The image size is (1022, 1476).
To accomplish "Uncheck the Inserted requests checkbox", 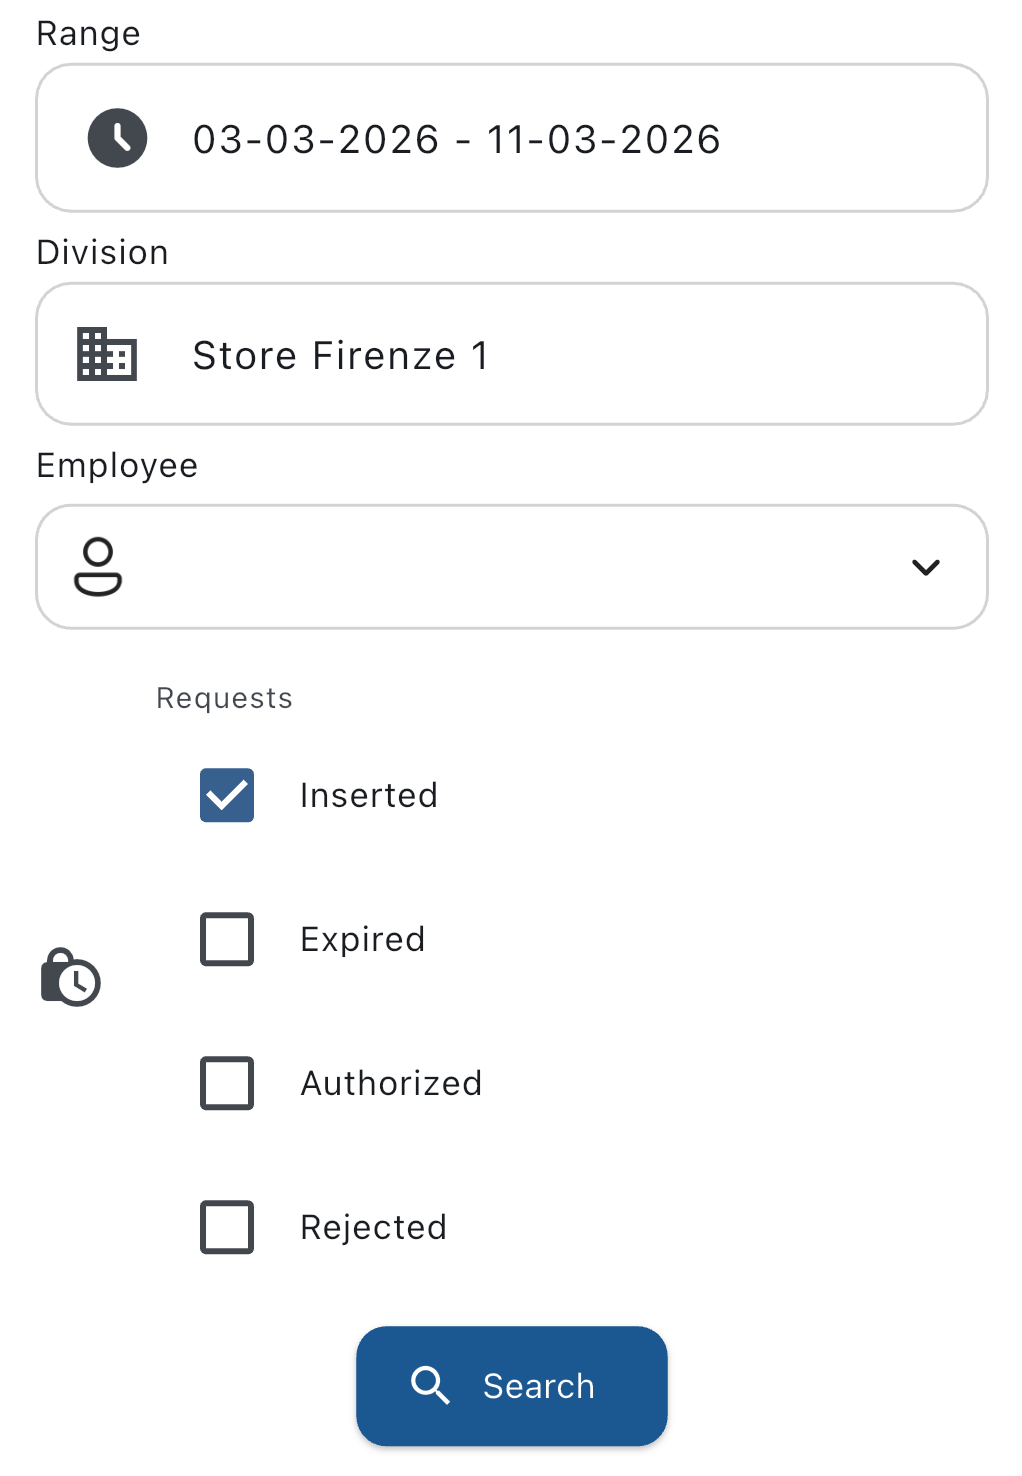I will point(226,795).
